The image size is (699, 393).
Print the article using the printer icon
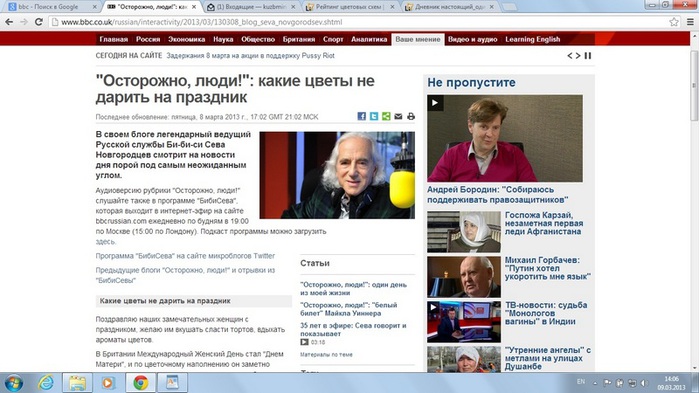(x=411, y=116)
